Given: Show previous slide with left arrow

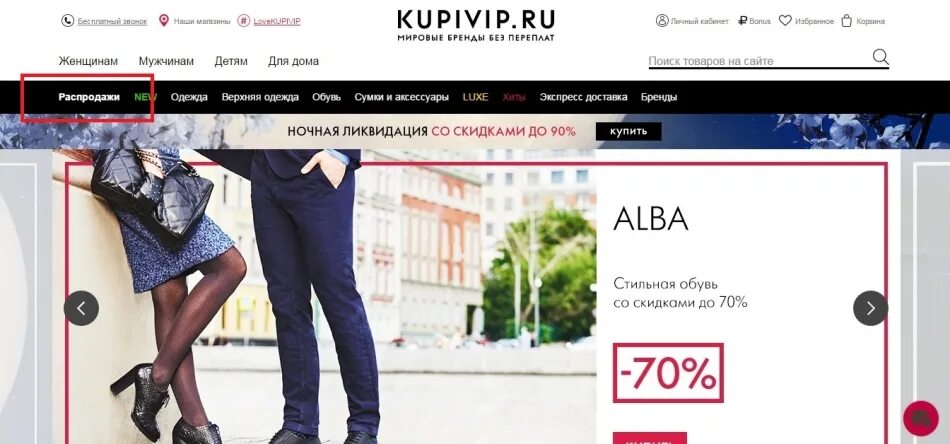Looking at the screenshot, I should pos(81,308).
